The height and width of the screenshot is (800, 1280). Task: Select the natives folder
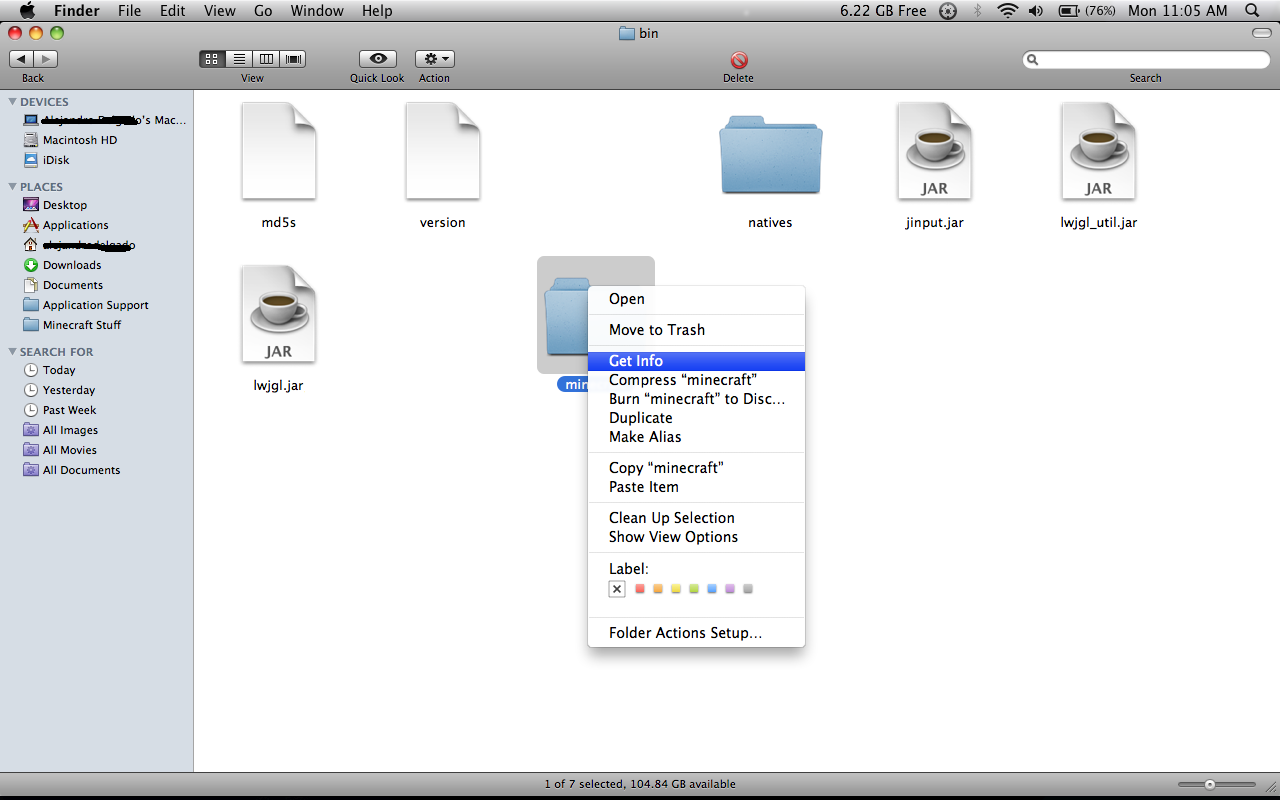click(x=770, y=155)
